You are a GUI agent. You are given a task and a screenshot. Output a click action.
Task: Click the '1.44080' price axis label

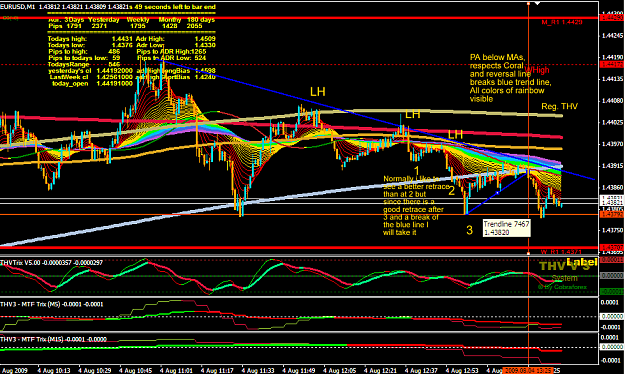tap(612, 101)
